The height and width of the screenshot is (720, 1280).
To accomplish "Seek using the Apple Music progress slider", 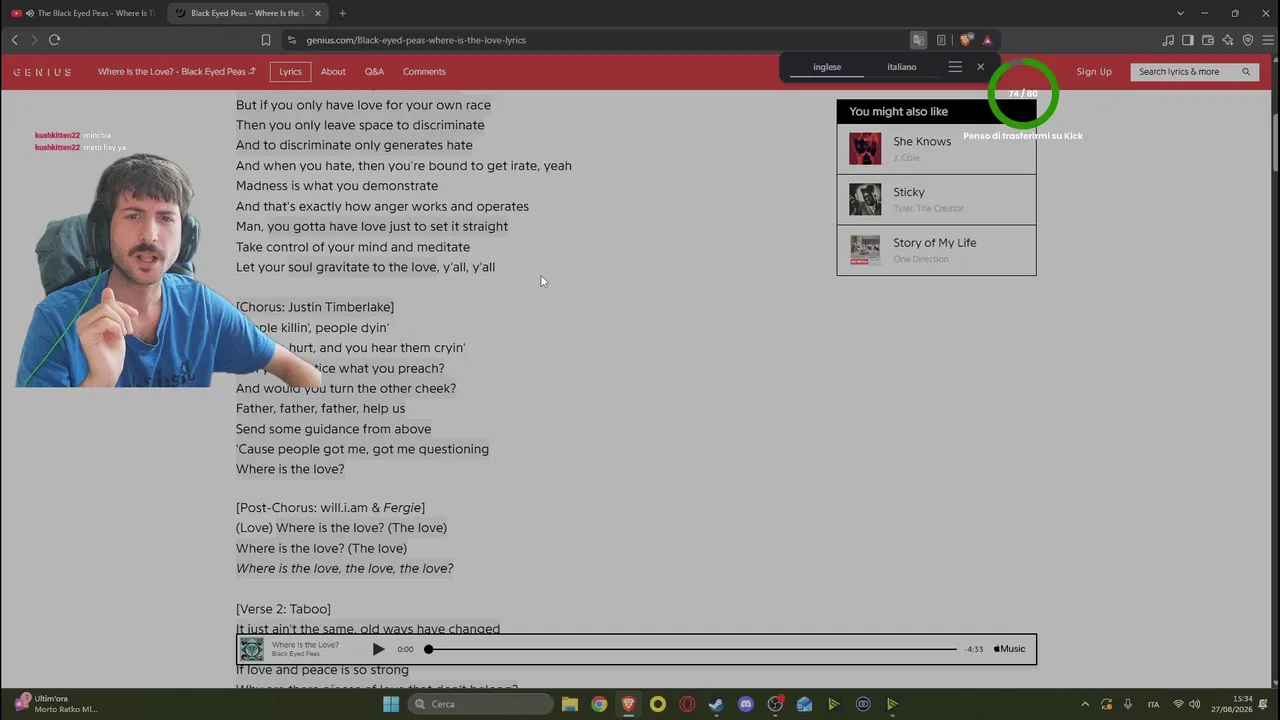I will 692,649.
